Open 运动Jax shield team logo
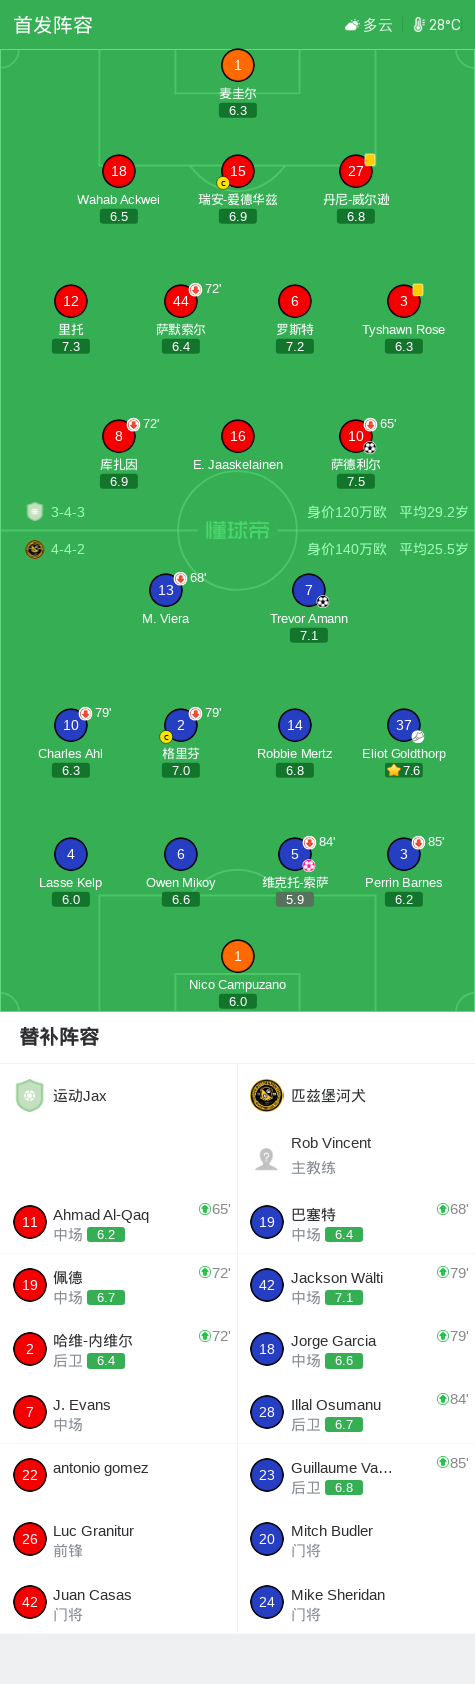475x1684 pixels. click(30, 1096)
